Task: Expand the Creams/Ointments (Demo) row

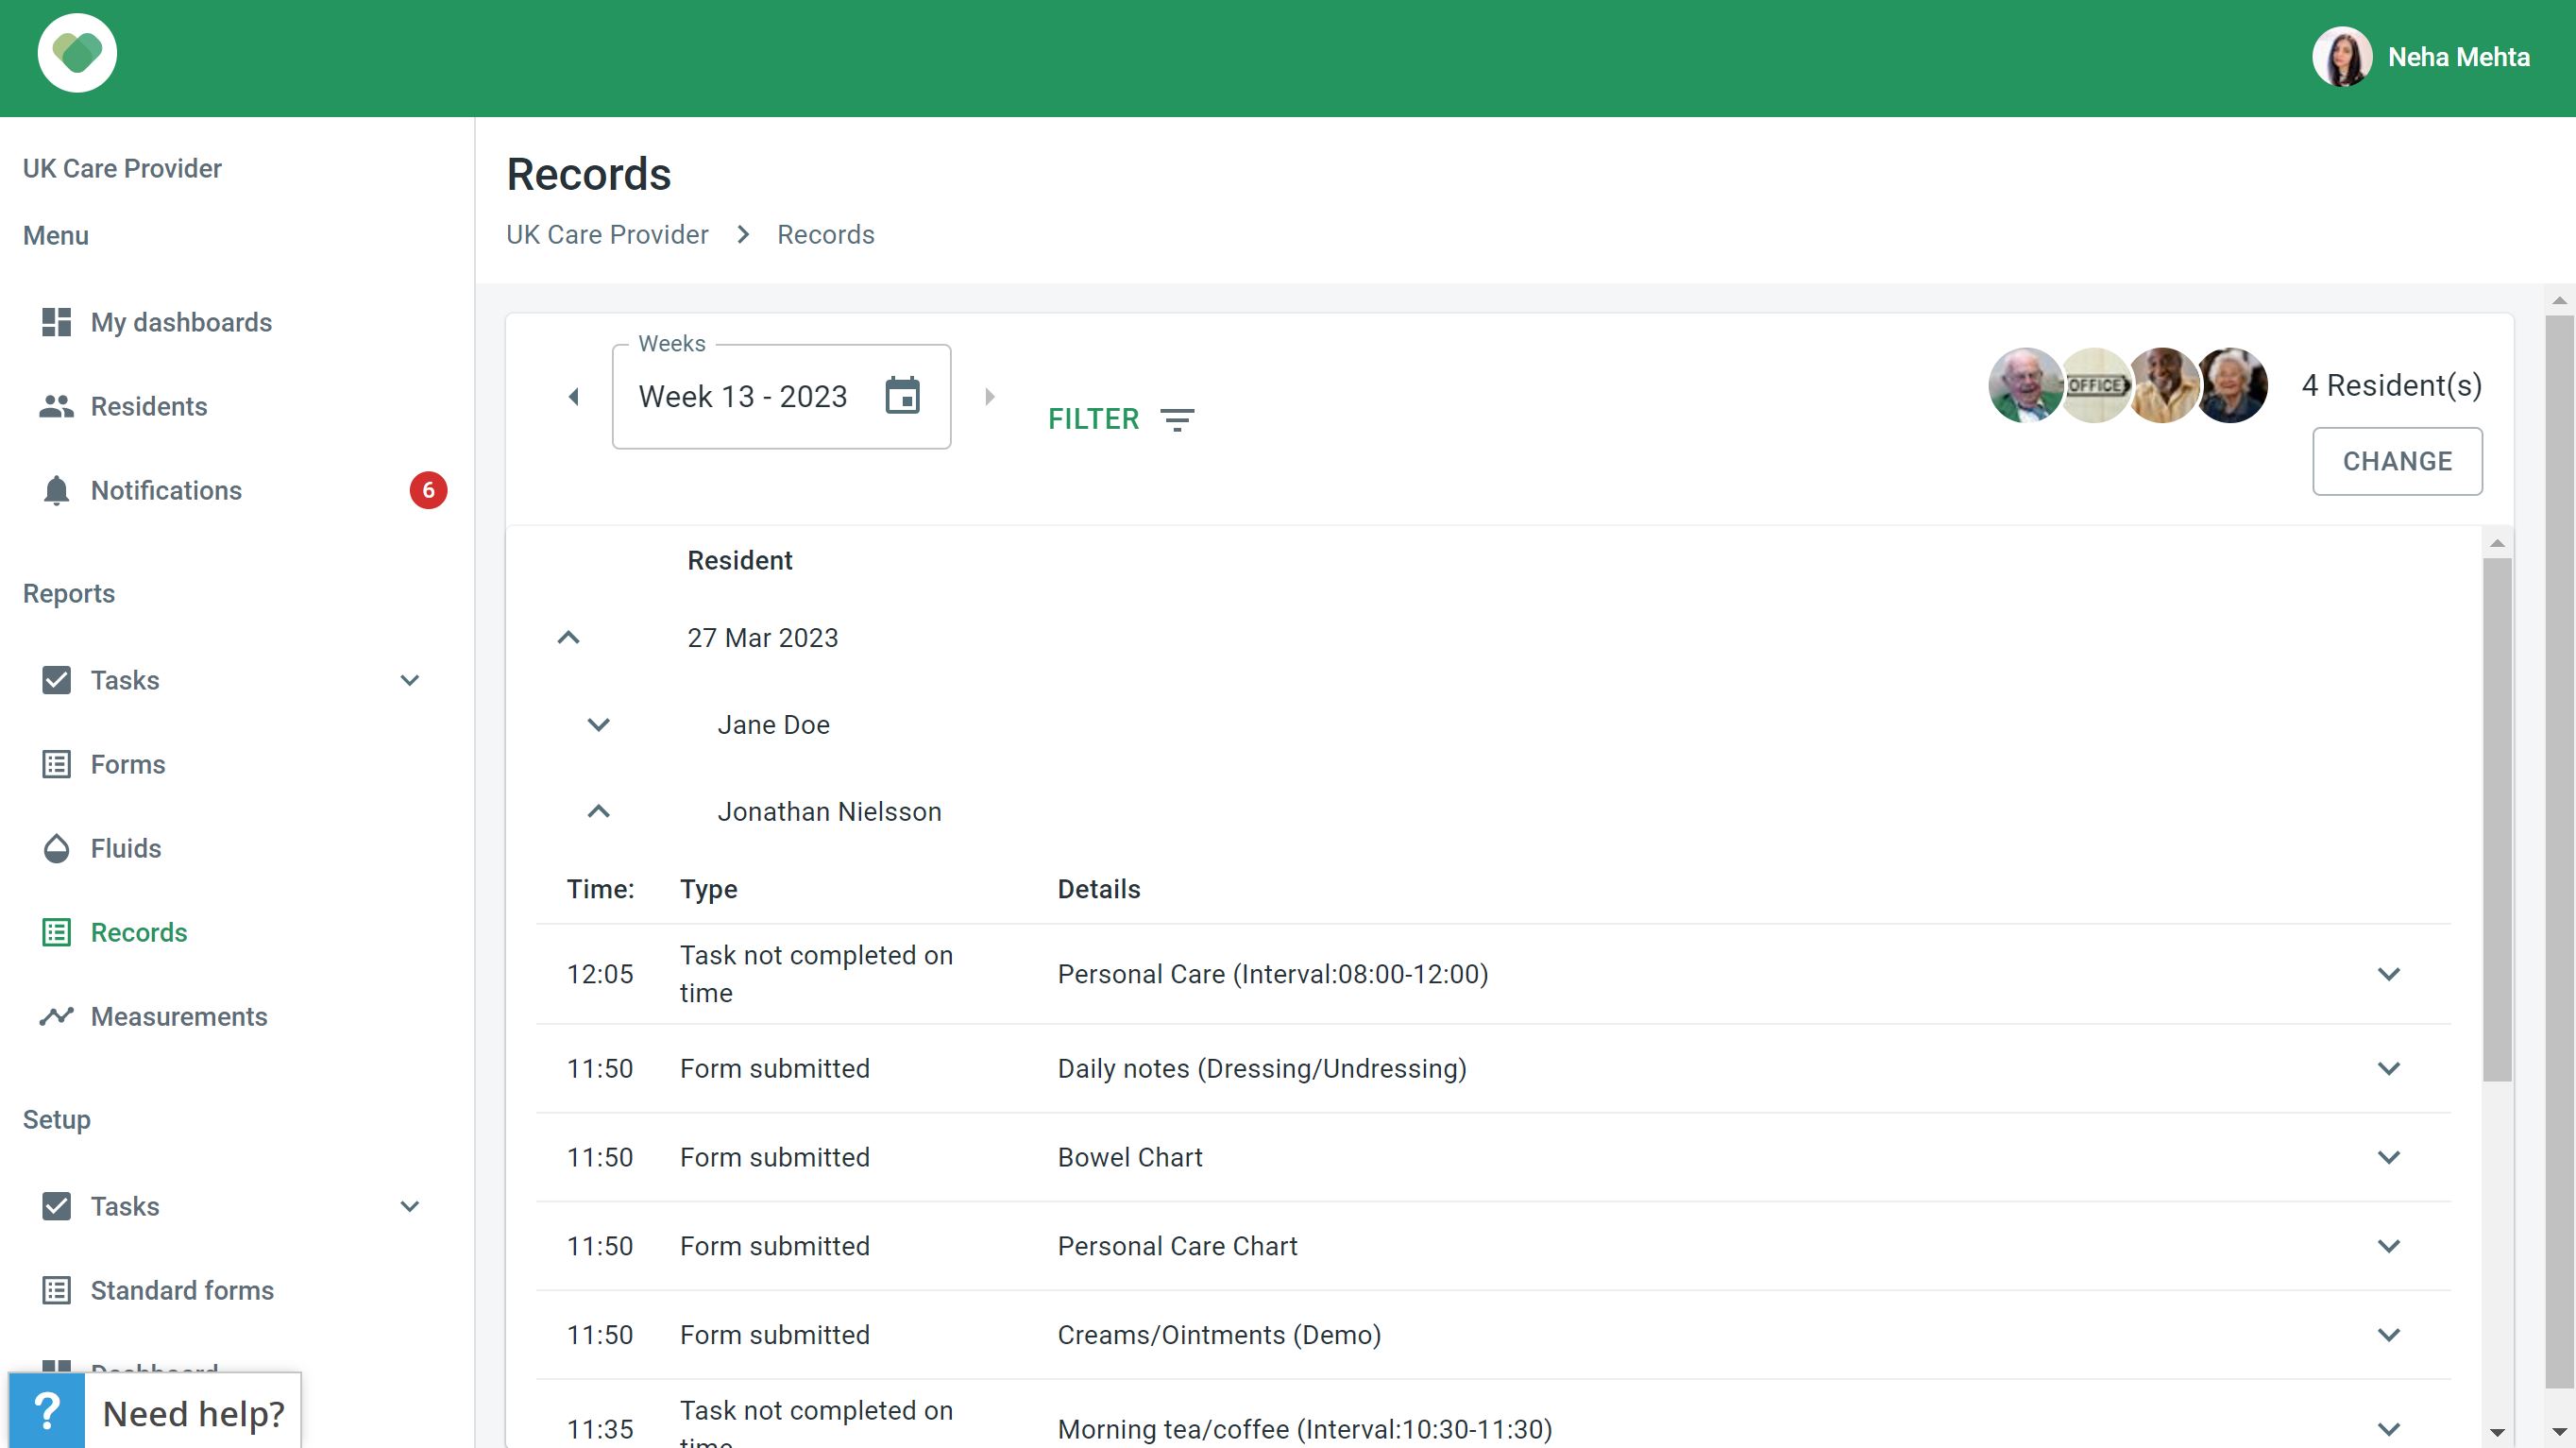Action: 2389,1335
